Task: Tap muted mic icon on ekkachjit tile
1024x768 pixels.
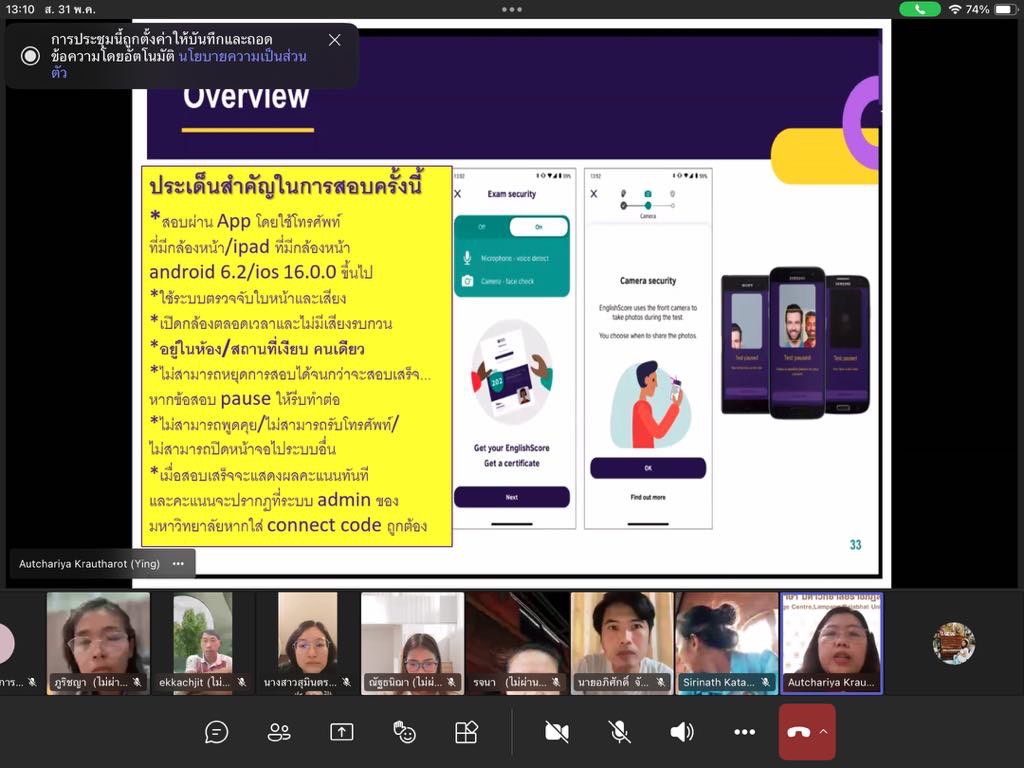Action: click(x=242, y=682)
